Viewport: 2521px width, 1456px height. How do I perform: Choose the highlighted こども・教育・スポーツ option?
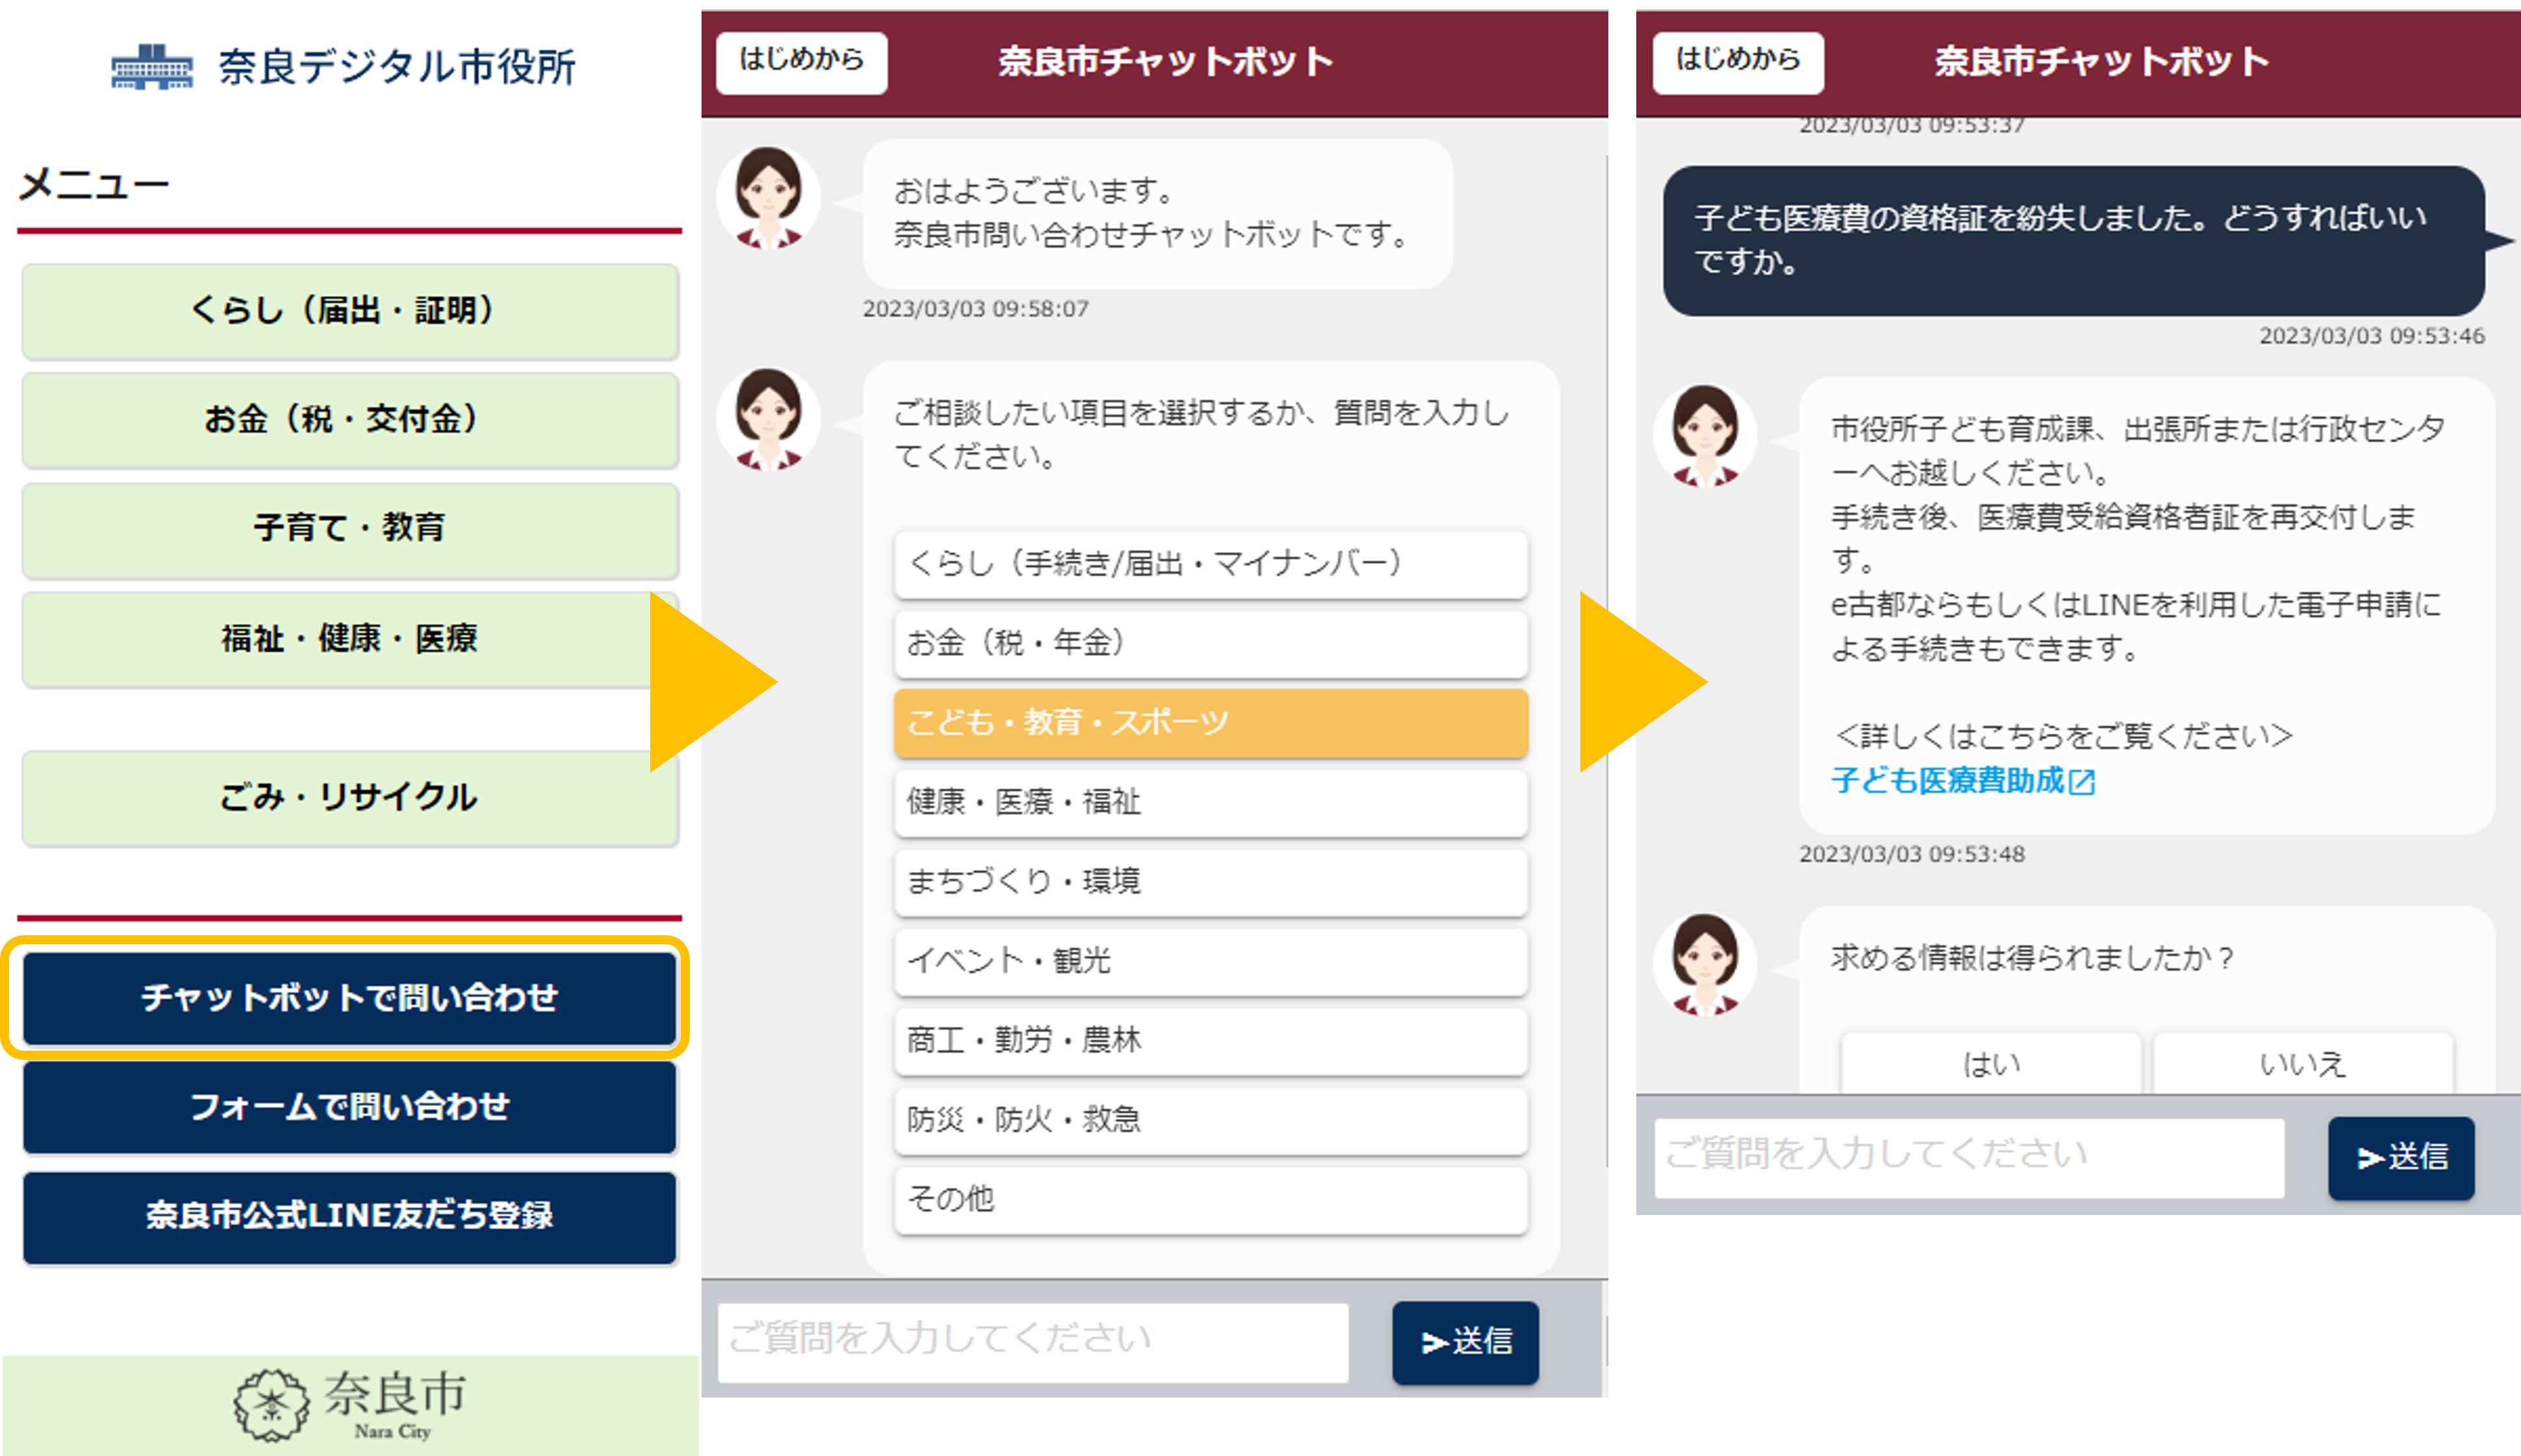click(1210, 722)
